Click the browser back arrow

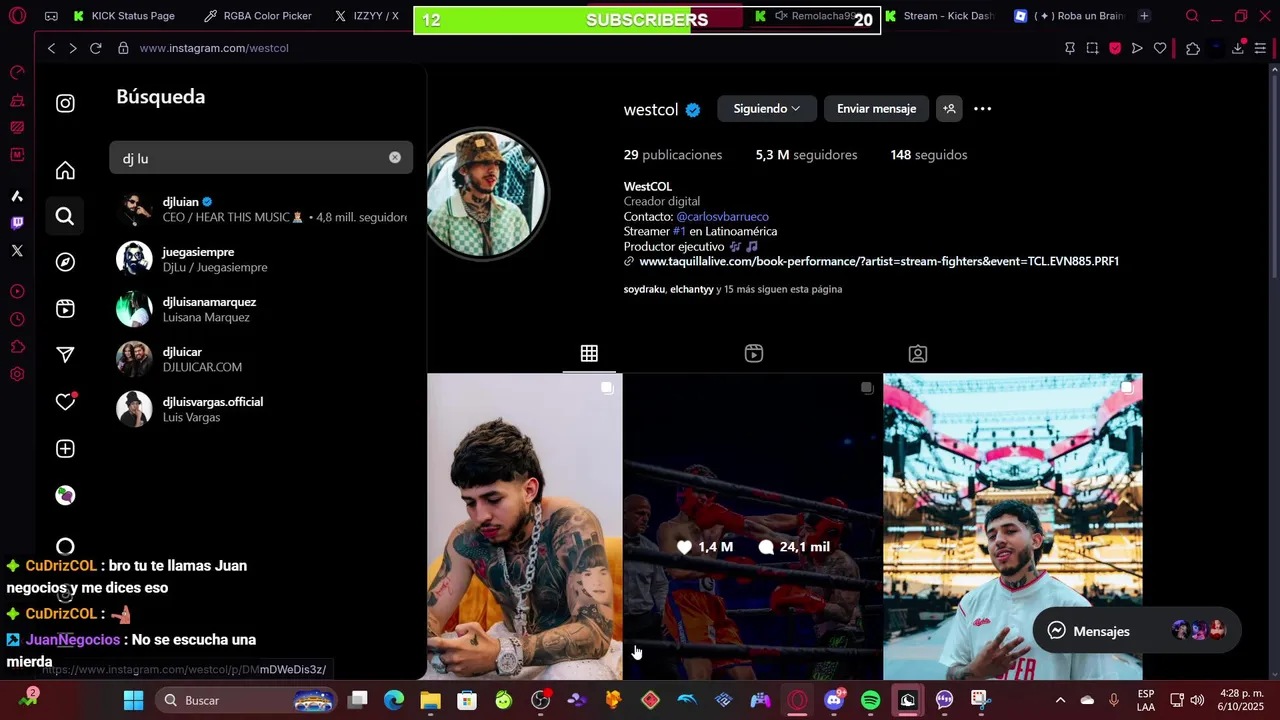coord(51,48)
